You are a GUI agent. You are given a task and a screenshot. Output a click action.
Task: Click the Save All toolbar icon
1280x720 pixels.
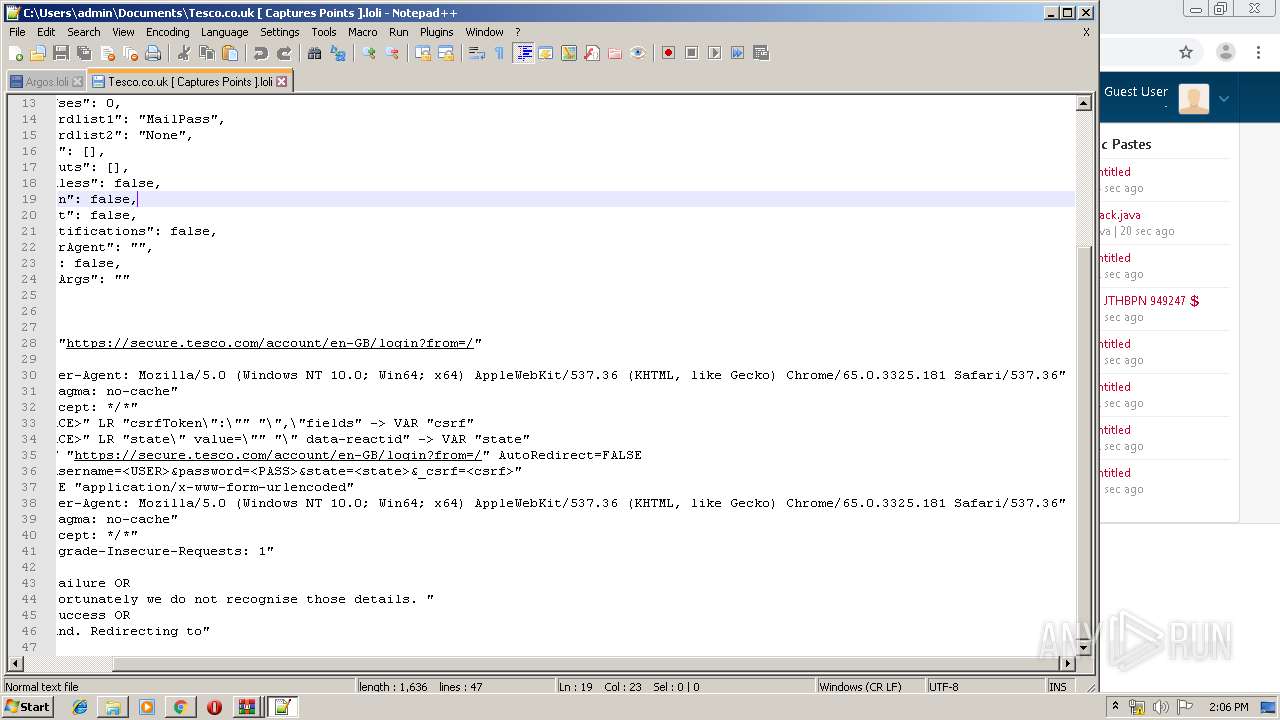coord(84,53)
